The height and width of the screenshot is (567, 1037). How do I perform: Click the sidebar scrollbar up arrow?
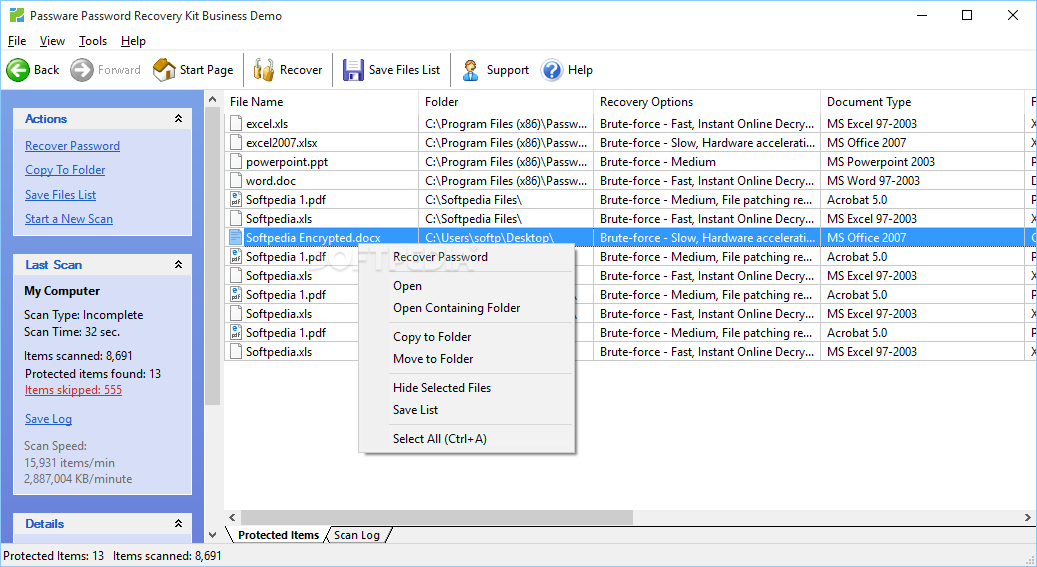(212, 100)
